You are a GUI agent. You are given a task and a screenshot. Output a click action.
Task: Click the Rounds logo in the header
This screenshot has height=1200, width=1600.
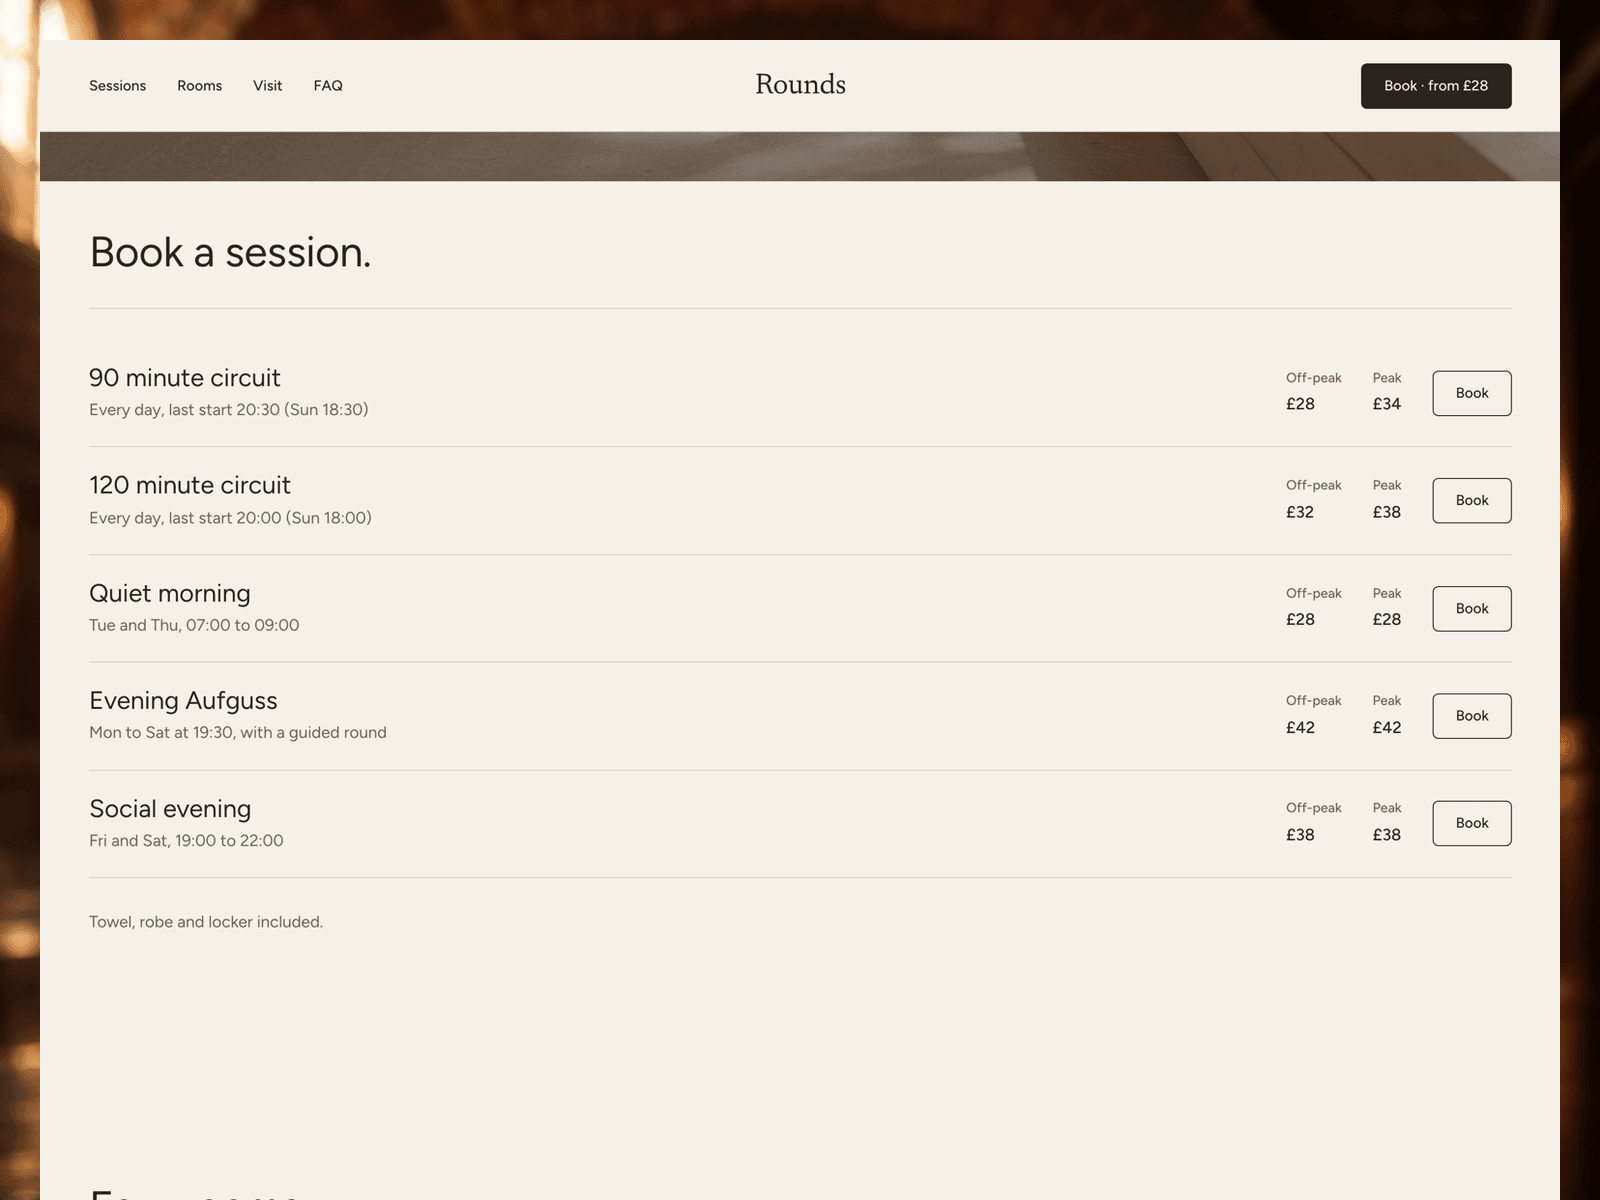(800, 85)
